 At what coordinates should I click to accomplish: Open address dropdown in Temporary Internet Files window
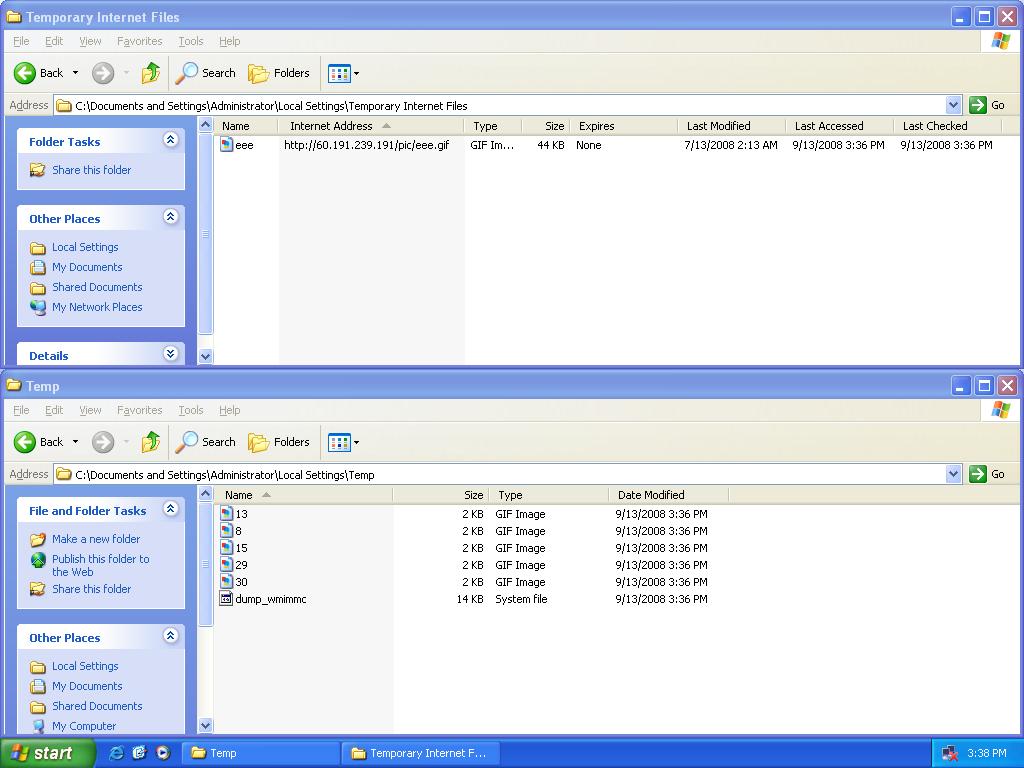pyautogui.click(x=953, y=105)
